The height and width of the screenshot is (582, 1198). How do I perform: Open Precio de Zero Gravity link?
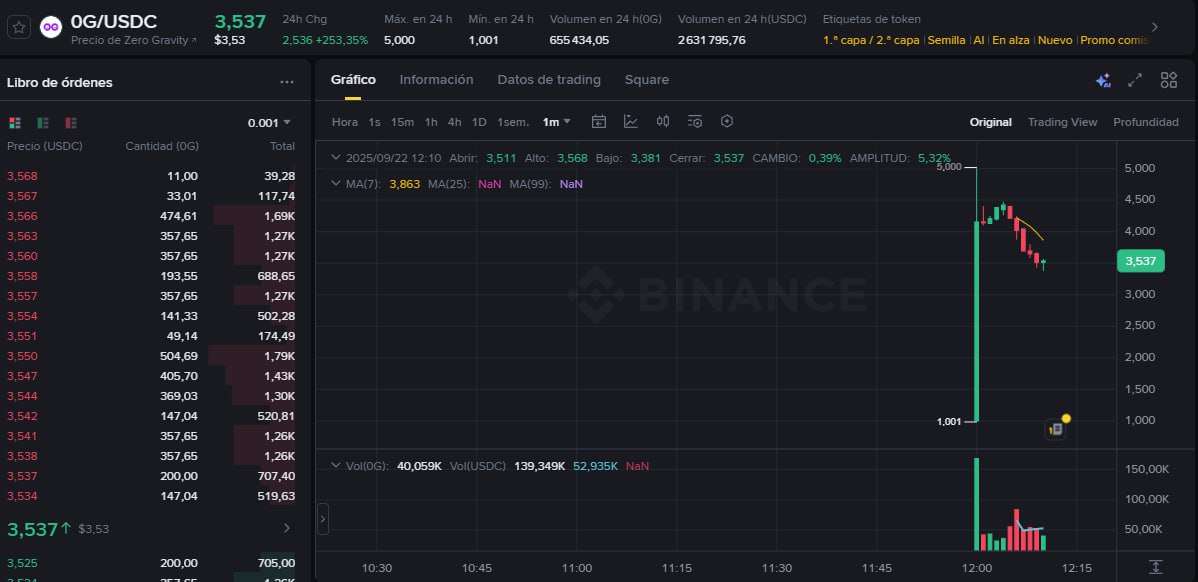[x=133, y=40]
